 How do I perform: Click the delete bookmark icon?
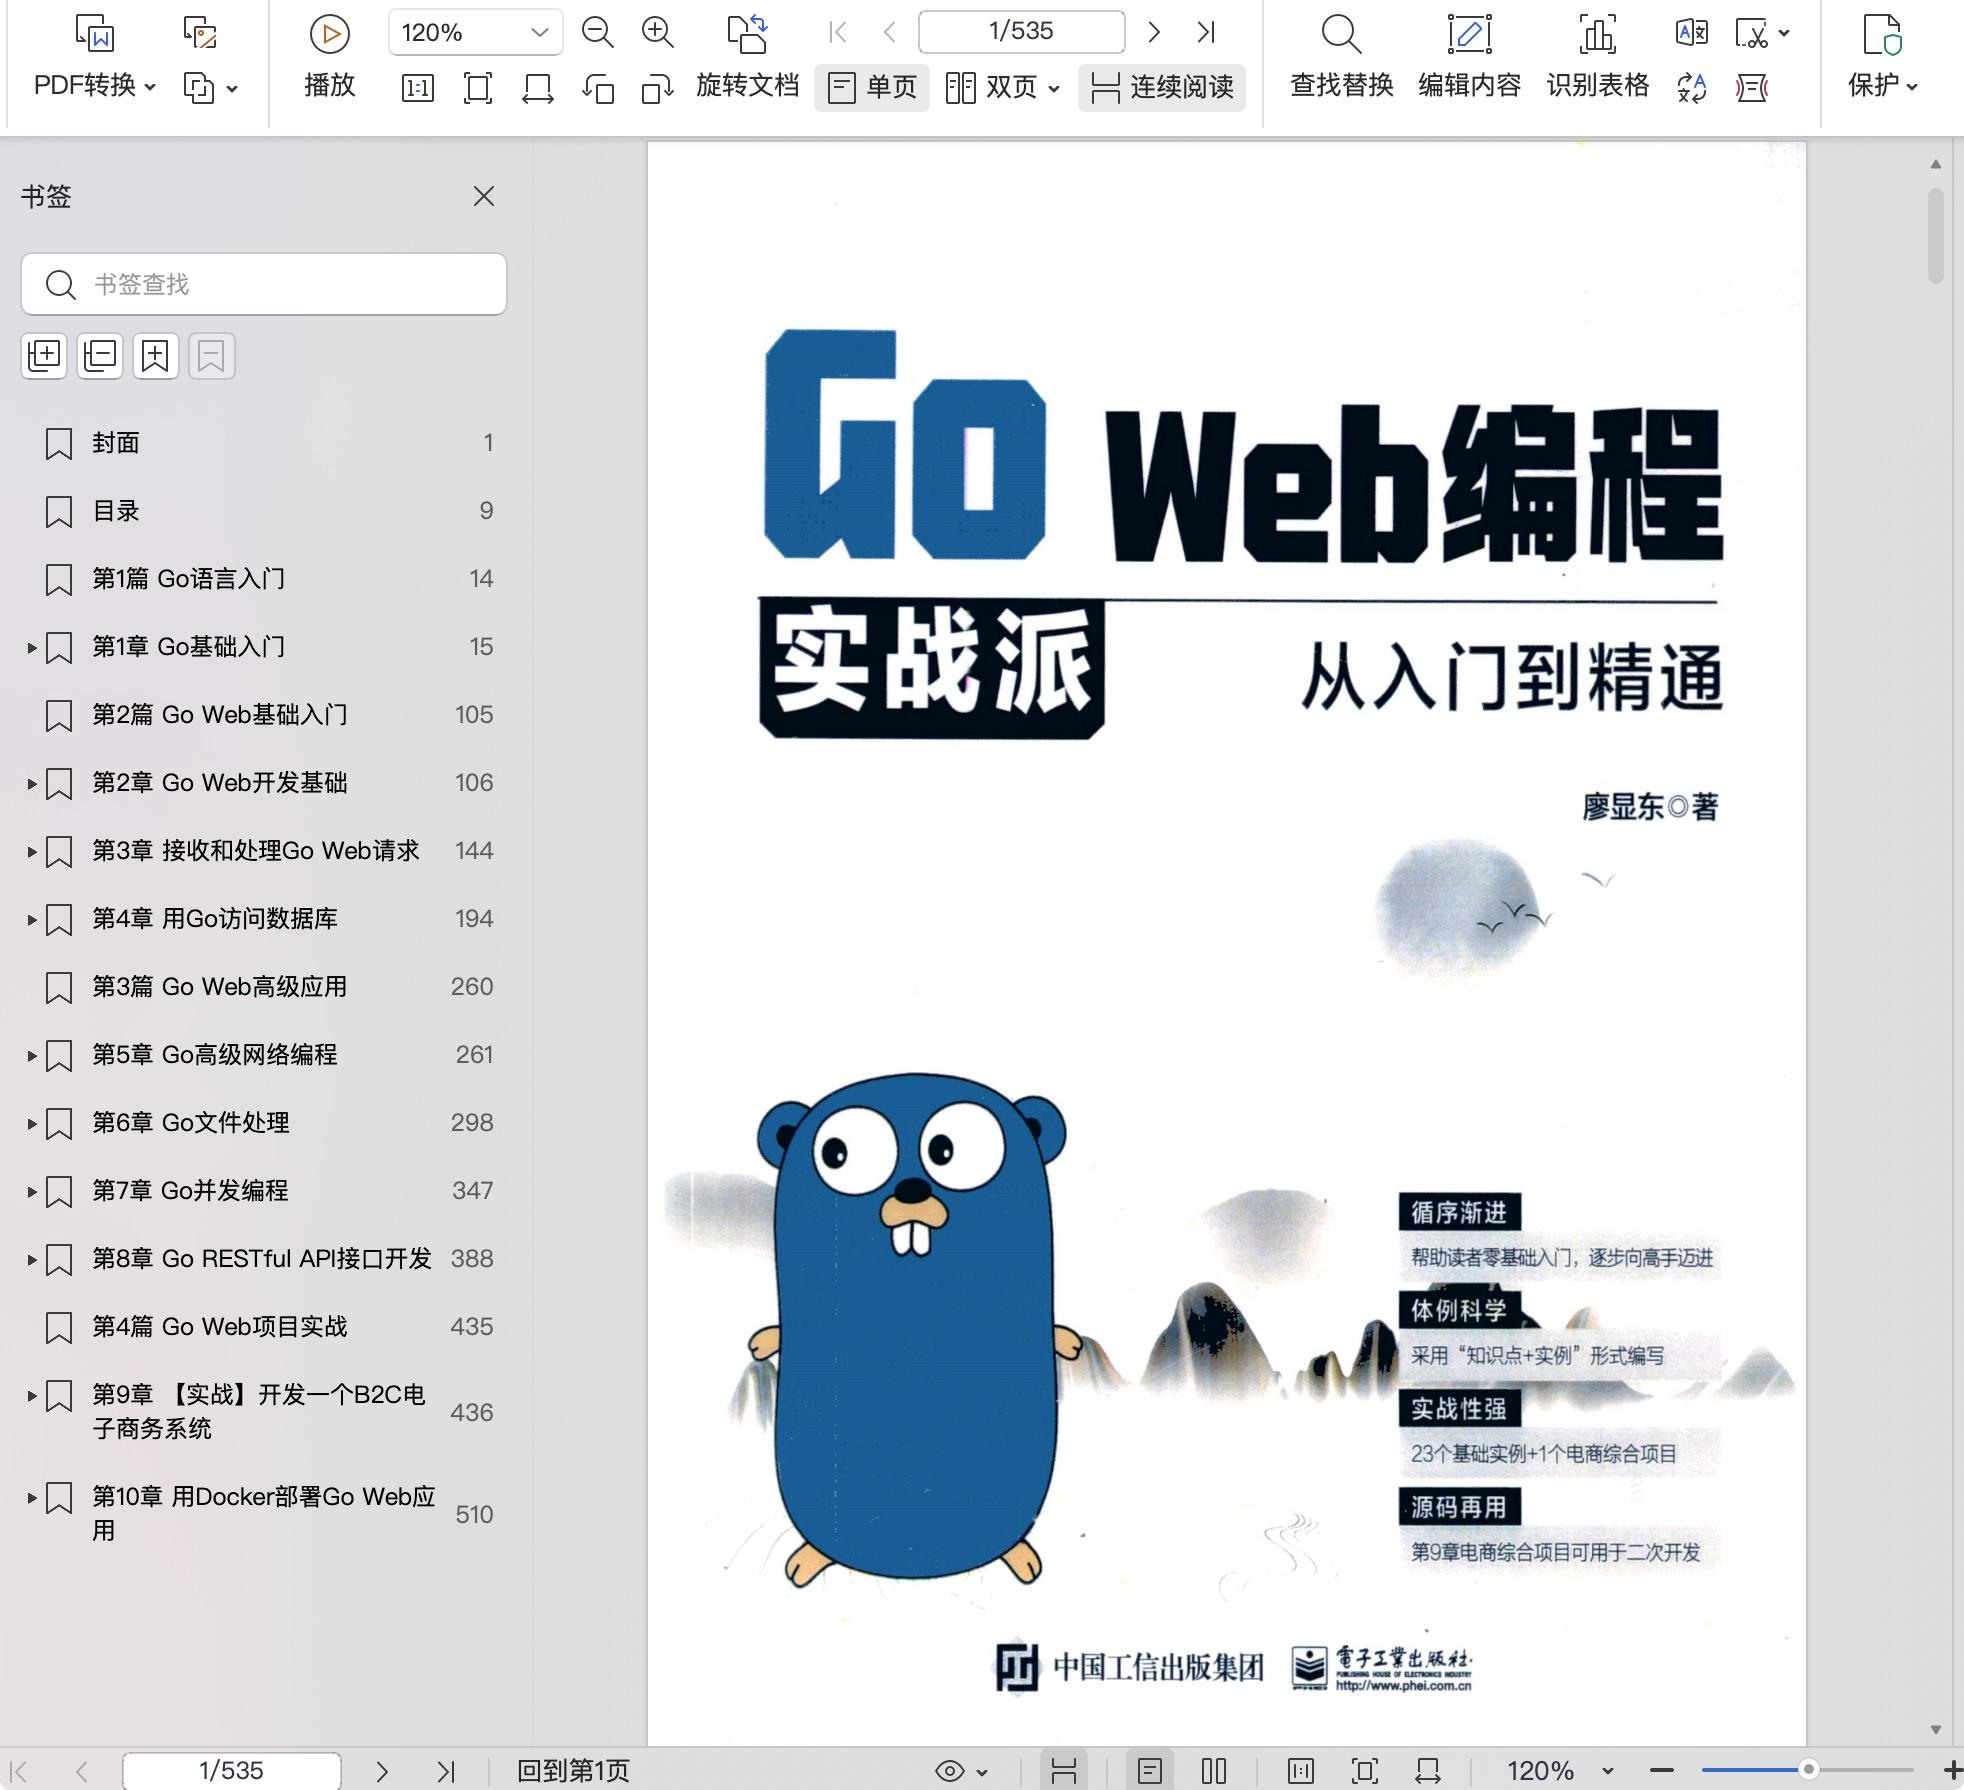(x=211, y=355)
